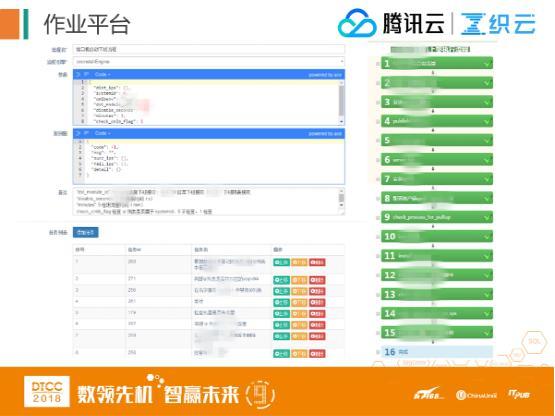Click the green move-up button in row 5
The image size is (555, 416).
281,314
